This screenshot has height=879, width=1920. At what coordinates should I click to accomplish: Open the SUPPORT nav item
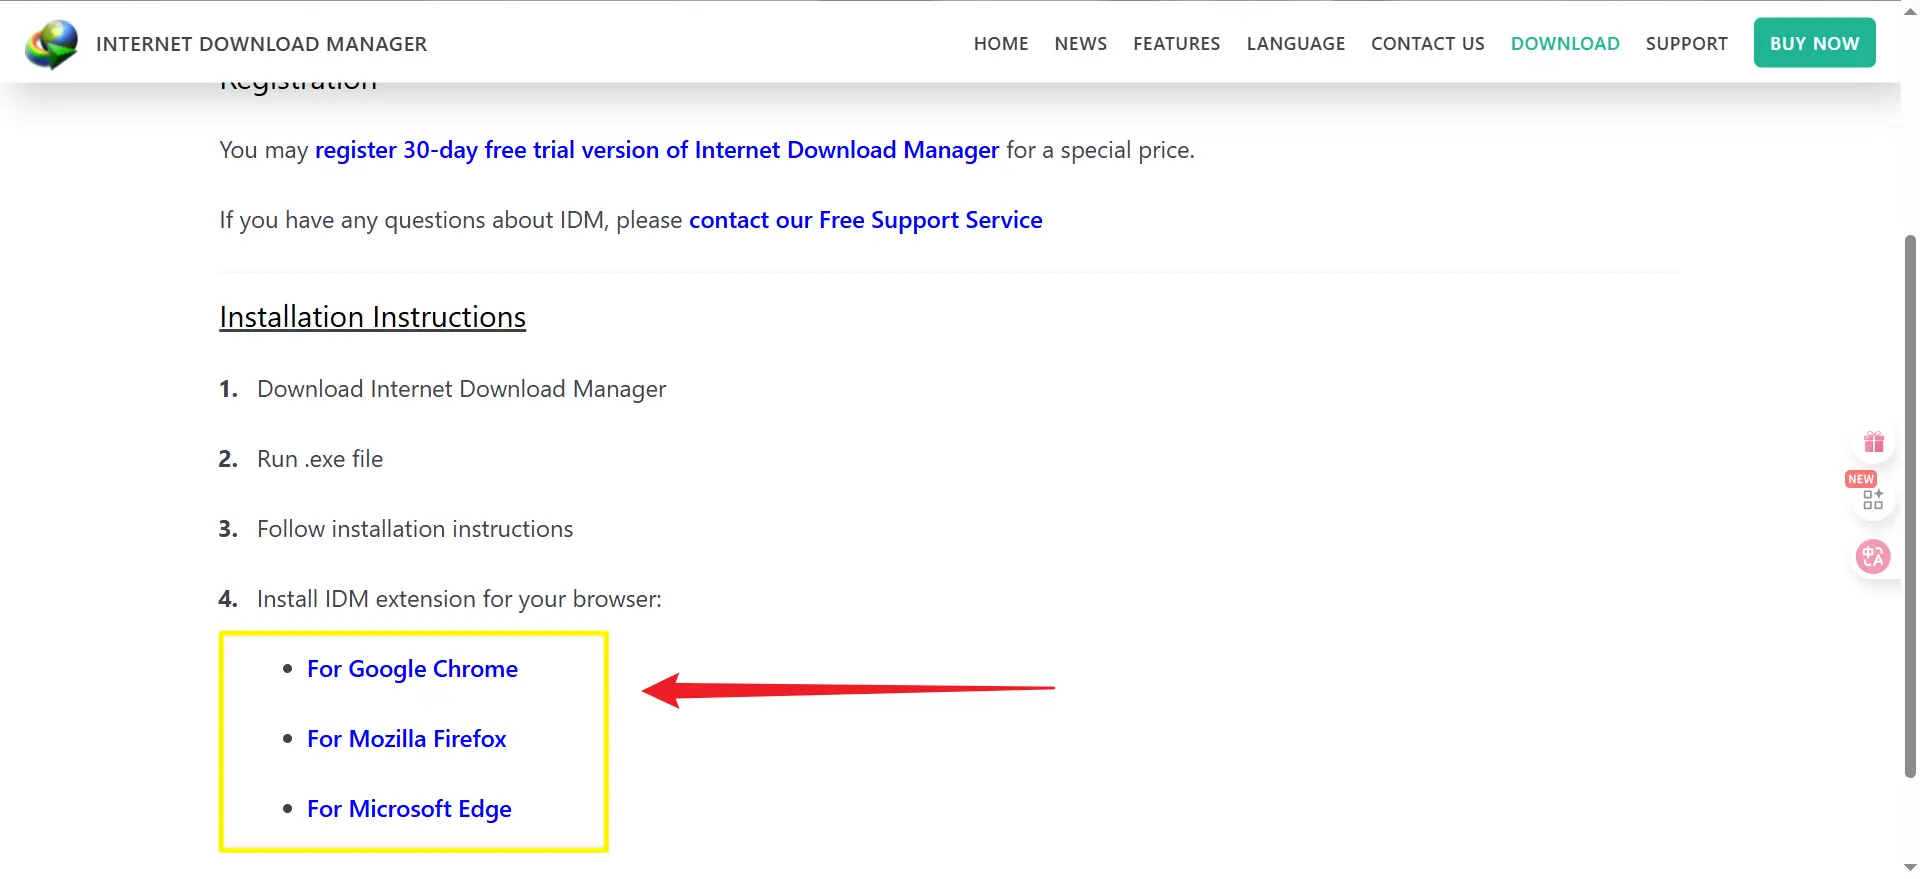(1686, 44)
